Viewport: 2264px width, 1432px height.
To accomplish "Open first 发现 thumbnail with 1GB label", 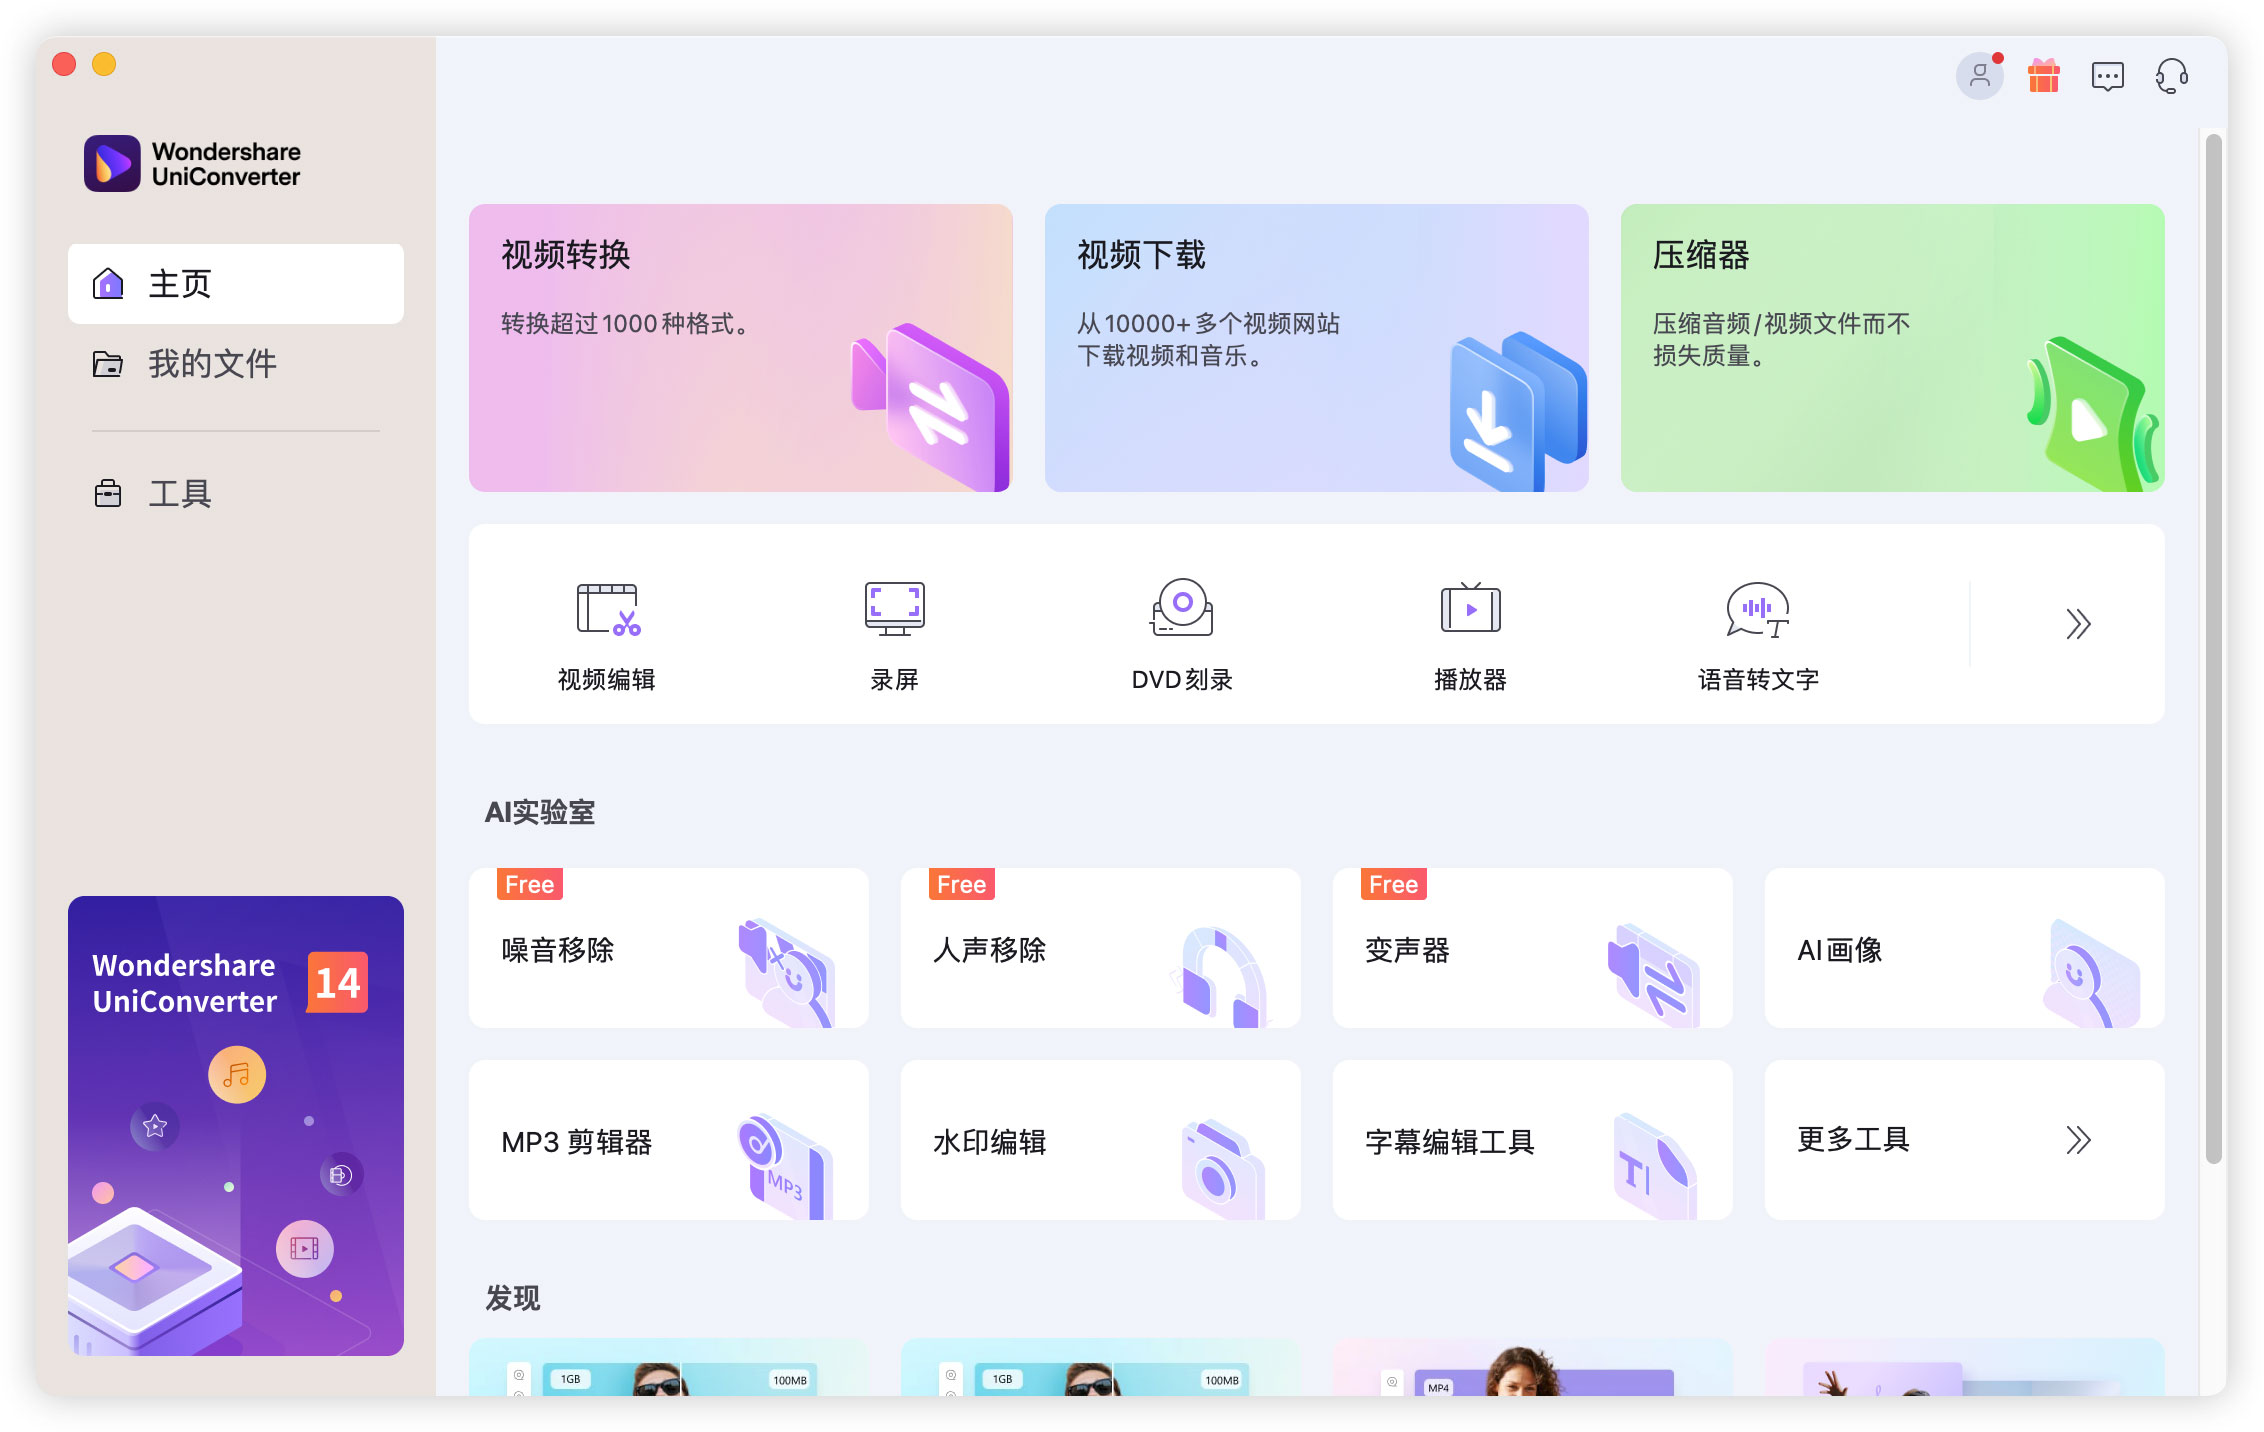I will (669, 1368).
